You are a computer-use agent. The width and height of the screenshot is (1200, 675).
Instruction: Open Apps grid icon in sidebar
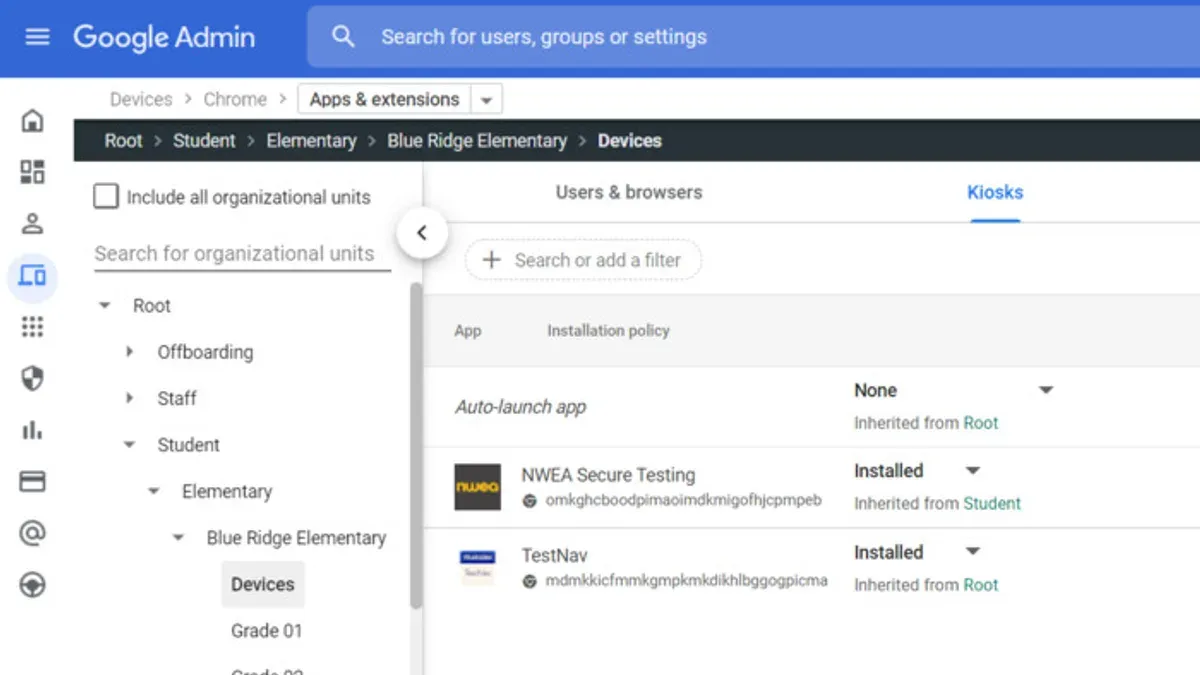[33, 327]
